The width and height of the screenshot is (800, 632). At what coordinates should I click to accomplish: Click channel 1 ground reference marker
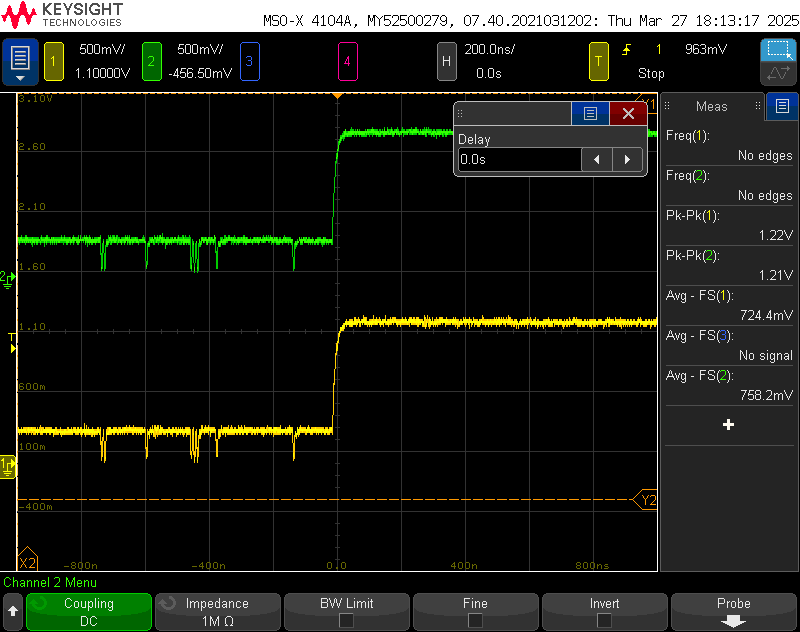pyautogui.click(x=8, y=467)
